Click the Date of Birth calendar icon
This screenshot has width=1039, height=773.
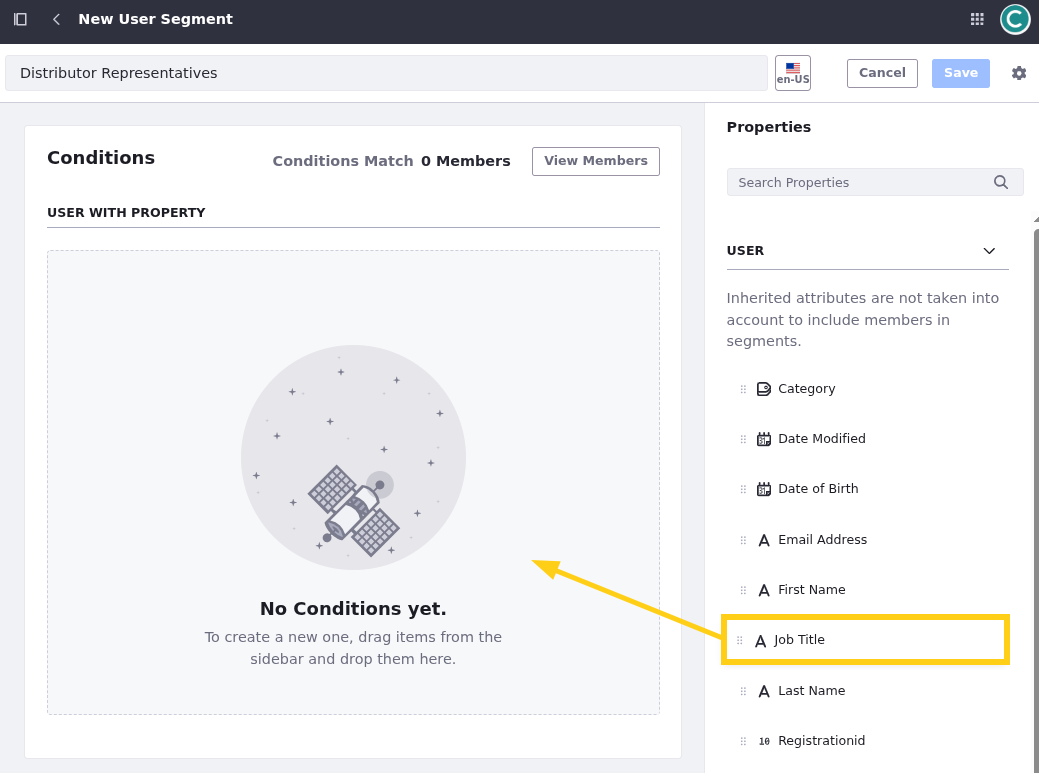point(764,489)
